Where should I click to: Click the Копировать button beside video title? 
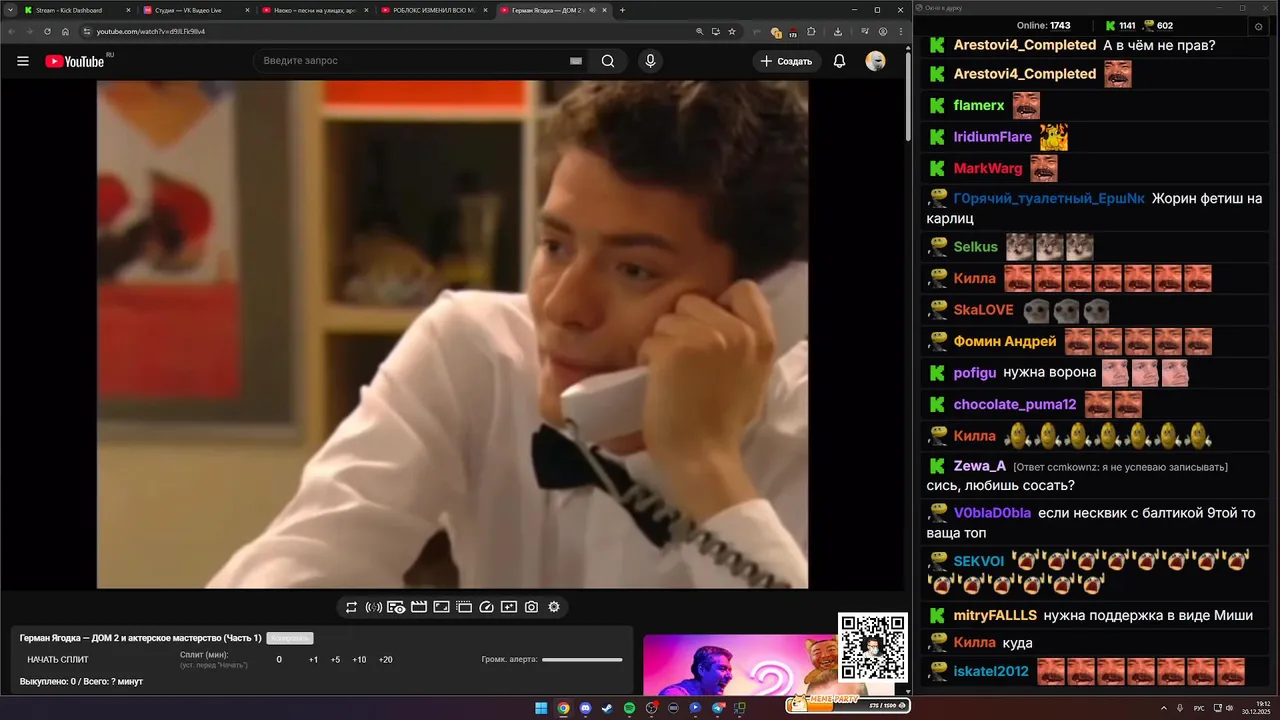[x=290, y=638]
